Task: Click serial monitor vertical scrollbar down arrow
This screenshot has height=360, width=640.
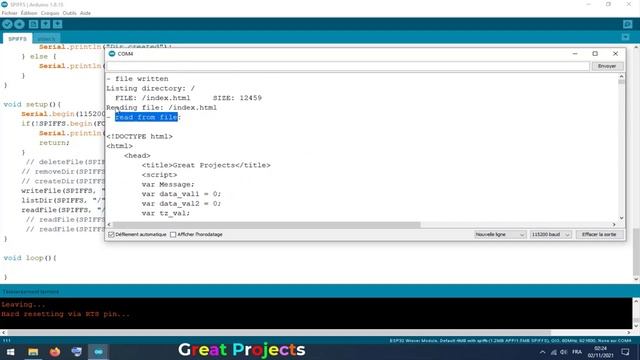Action: [x=621, y=218]
